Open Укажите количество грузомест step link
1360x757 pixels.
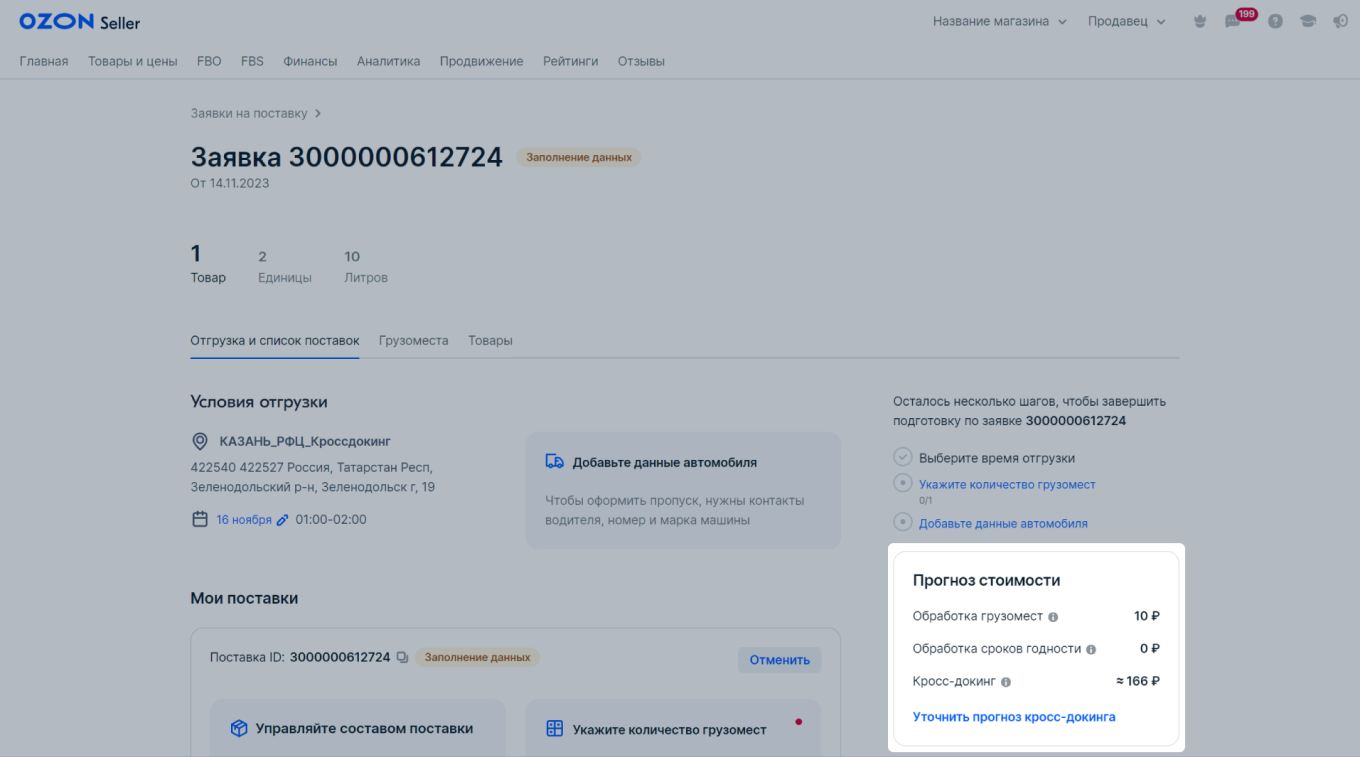(x=1007, y=484)
